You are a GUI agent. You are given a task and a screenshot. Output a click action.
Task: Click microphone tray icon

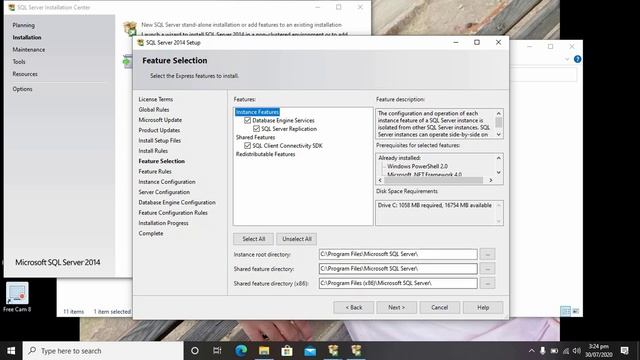(542, 351)
